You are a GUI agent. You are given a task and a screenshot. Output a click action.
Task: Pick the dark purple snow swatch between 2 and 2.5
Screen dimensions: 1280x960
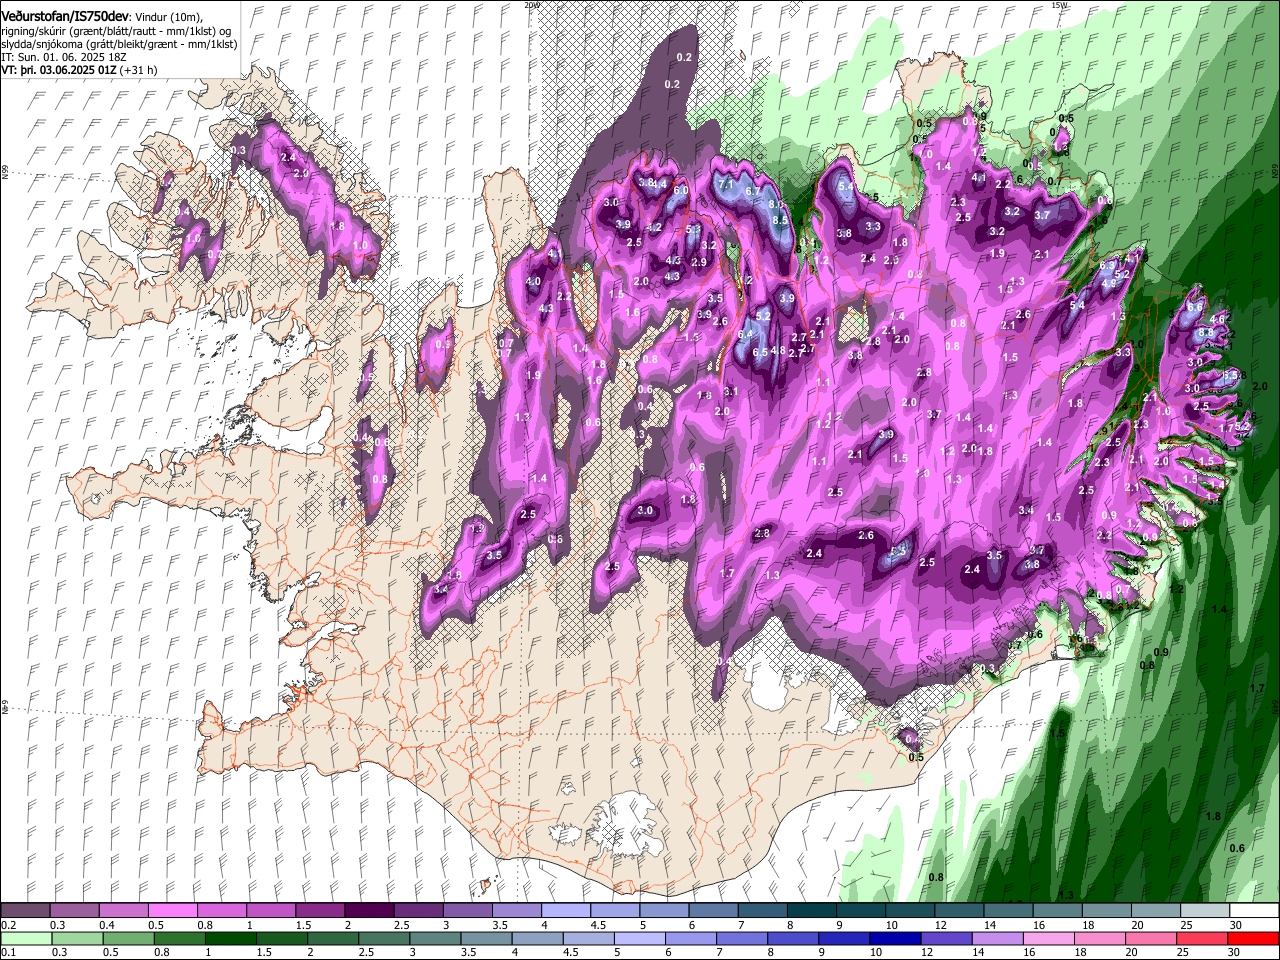click(369, 911)
